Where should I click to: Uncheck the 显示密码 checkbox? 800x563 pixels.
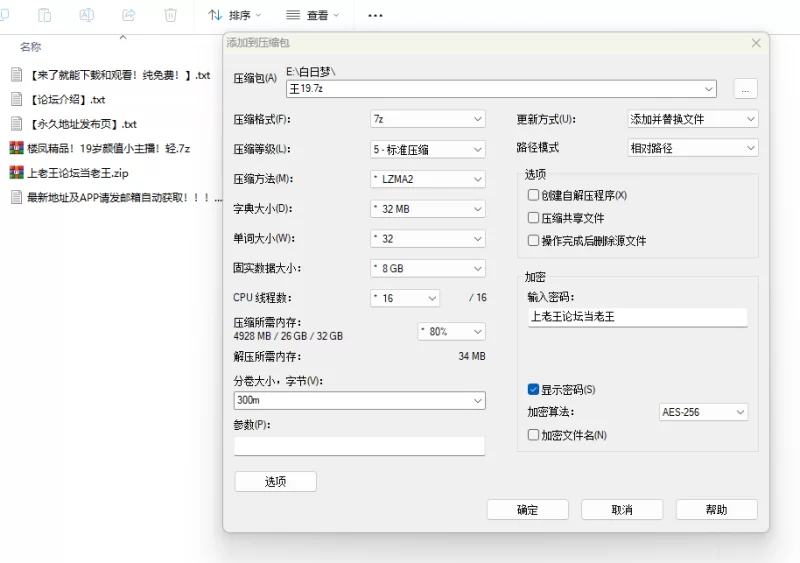click(x=533, y=389)
